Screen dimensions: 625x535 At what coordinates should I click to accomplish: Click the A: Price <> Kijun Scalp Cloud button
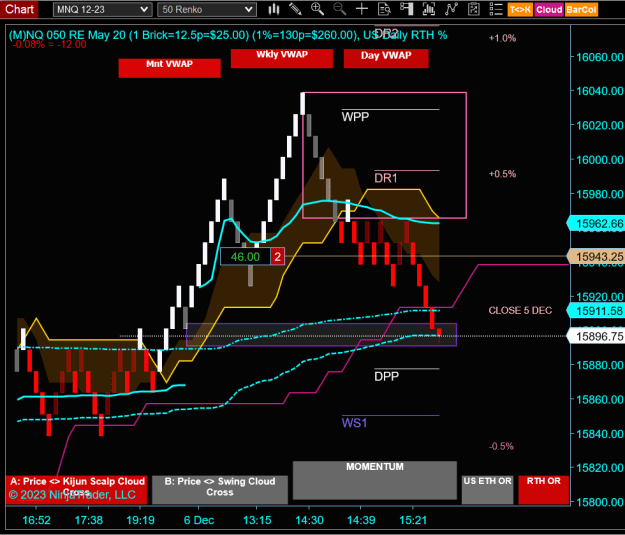(77, 490)
